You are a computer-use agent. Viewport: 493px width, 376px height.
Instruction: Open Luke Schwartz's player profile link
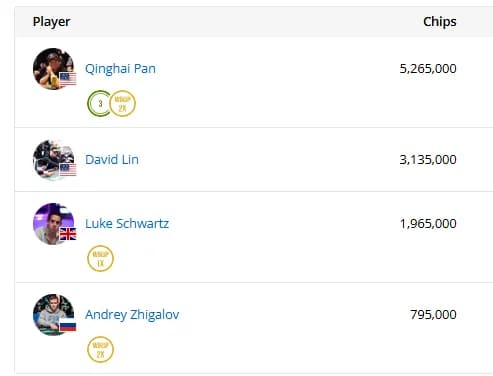[127, 224]
